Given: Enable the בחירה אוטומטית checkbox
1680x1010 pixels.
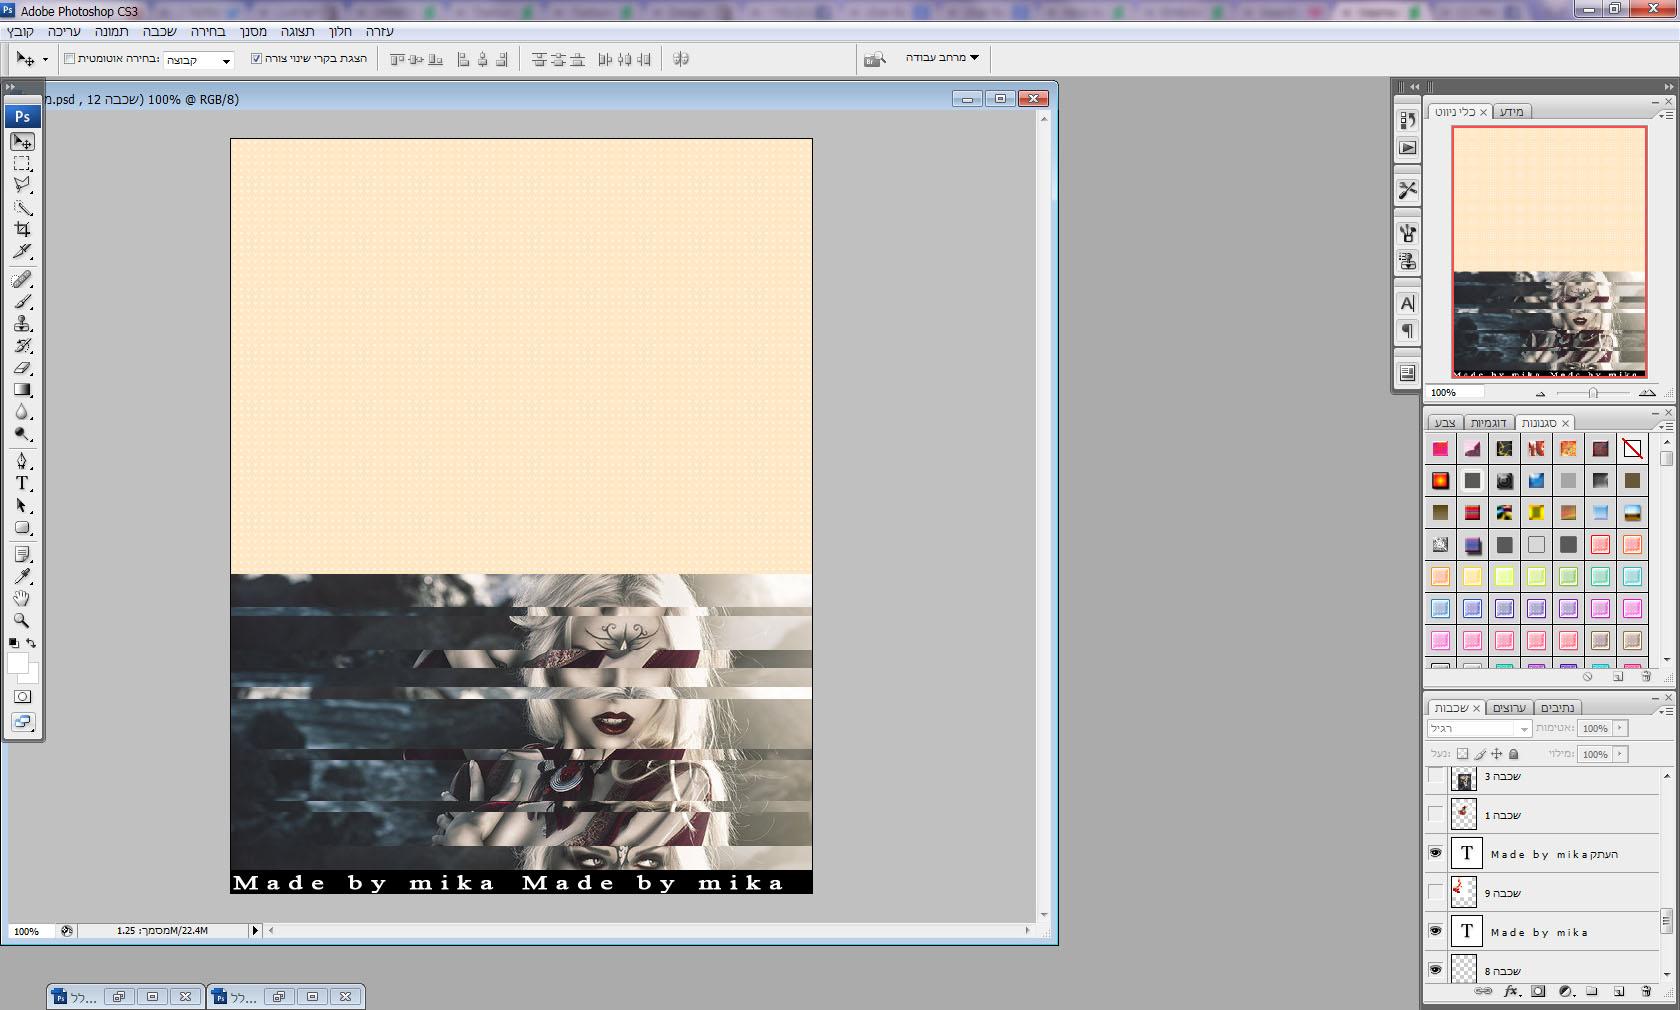Looking at the screenshot, I should click(x=70, y=59).
